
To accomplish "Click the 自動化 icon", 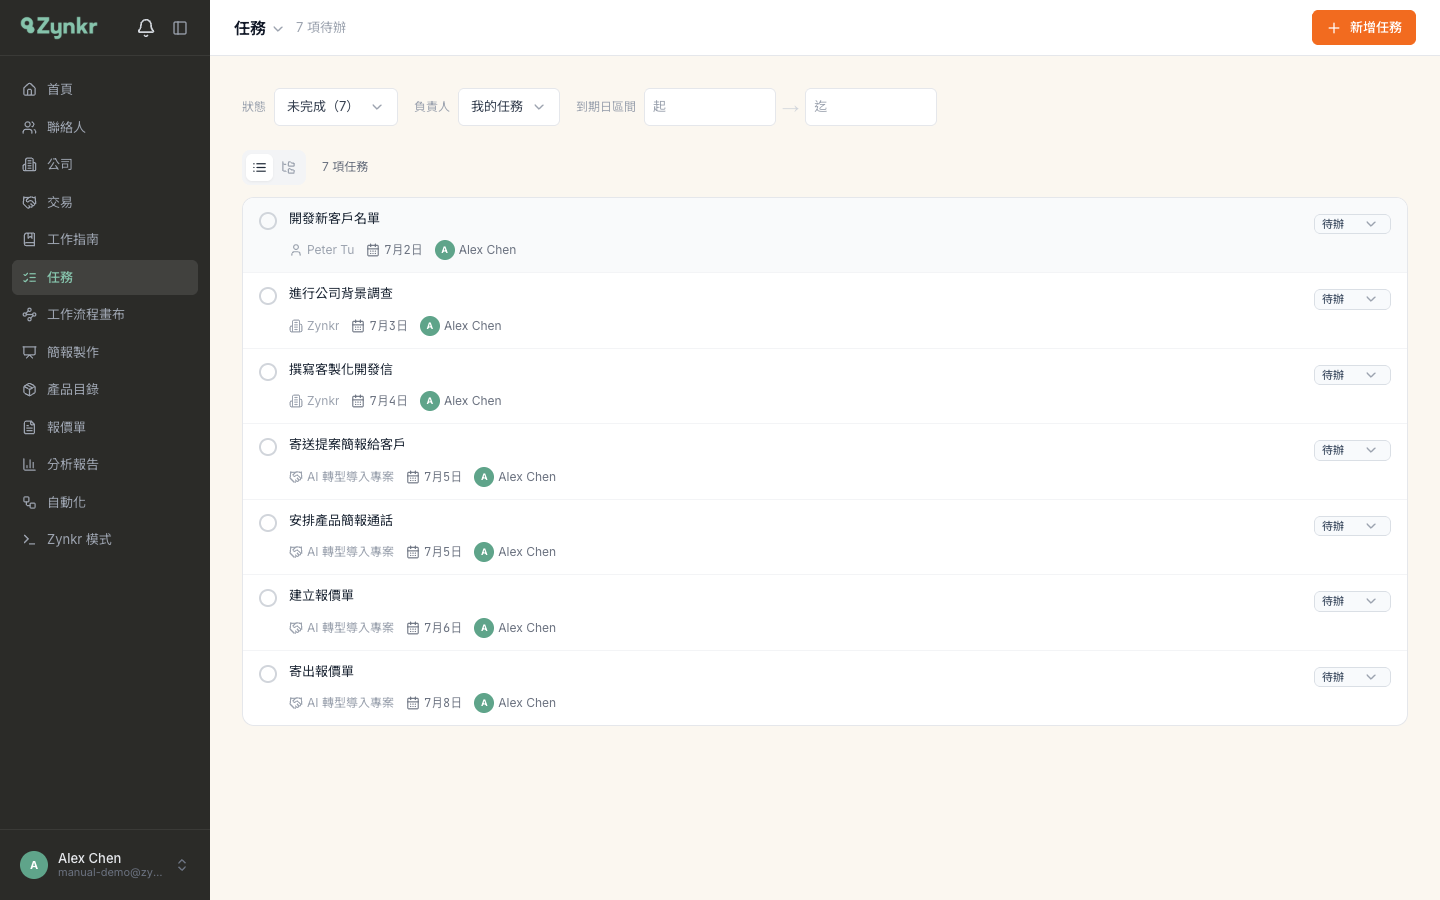I will (30, 502).
